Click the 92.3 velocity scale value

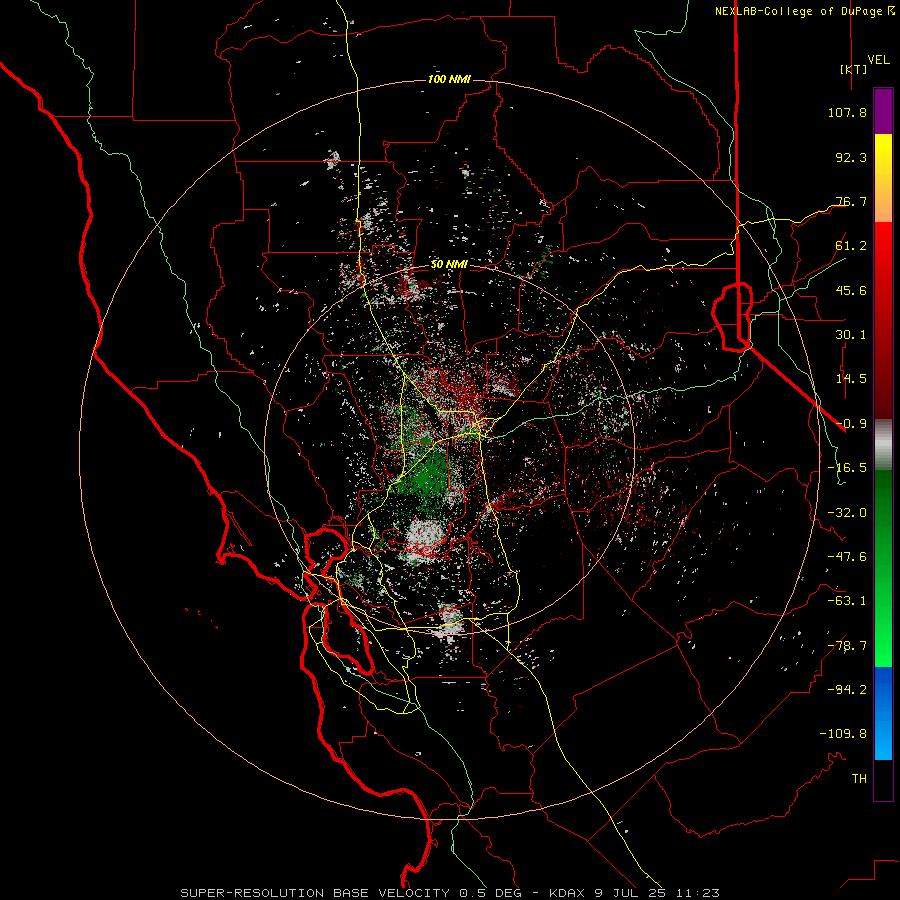coord(851,157)
